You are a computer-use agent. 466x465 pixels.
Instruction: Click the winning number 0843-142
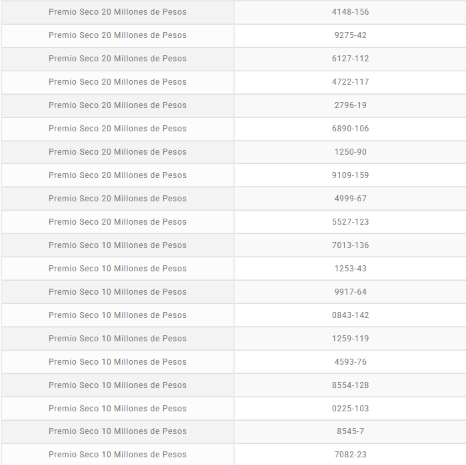[x=350, y=315]
